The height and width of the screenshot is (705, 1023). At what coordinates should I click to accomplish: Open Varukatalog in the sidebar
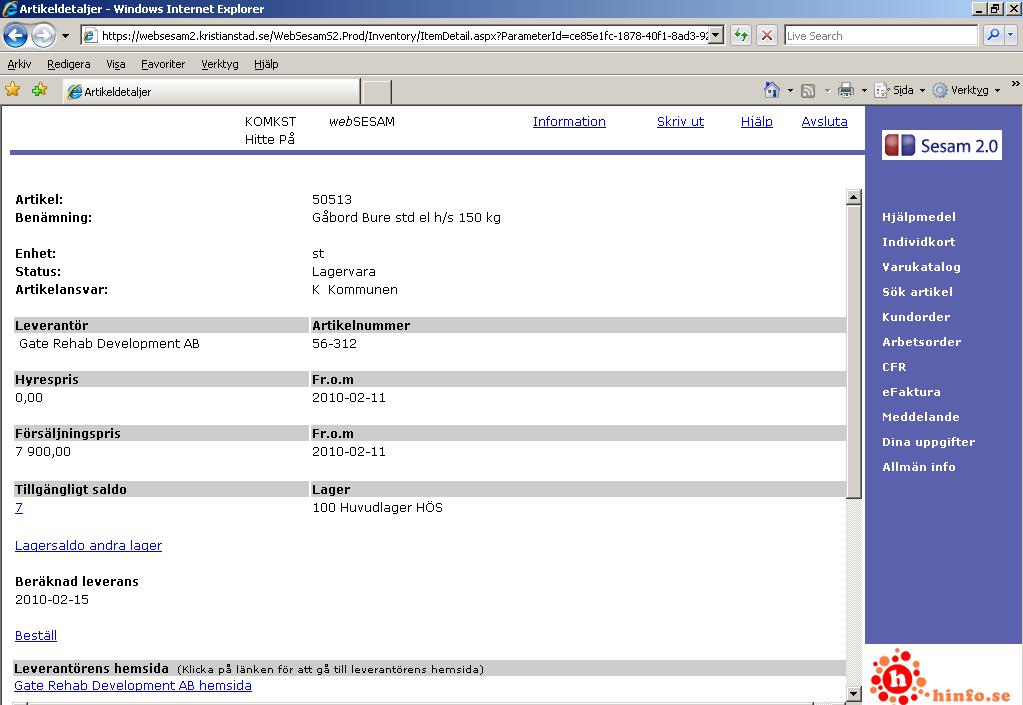coord(921,267)
